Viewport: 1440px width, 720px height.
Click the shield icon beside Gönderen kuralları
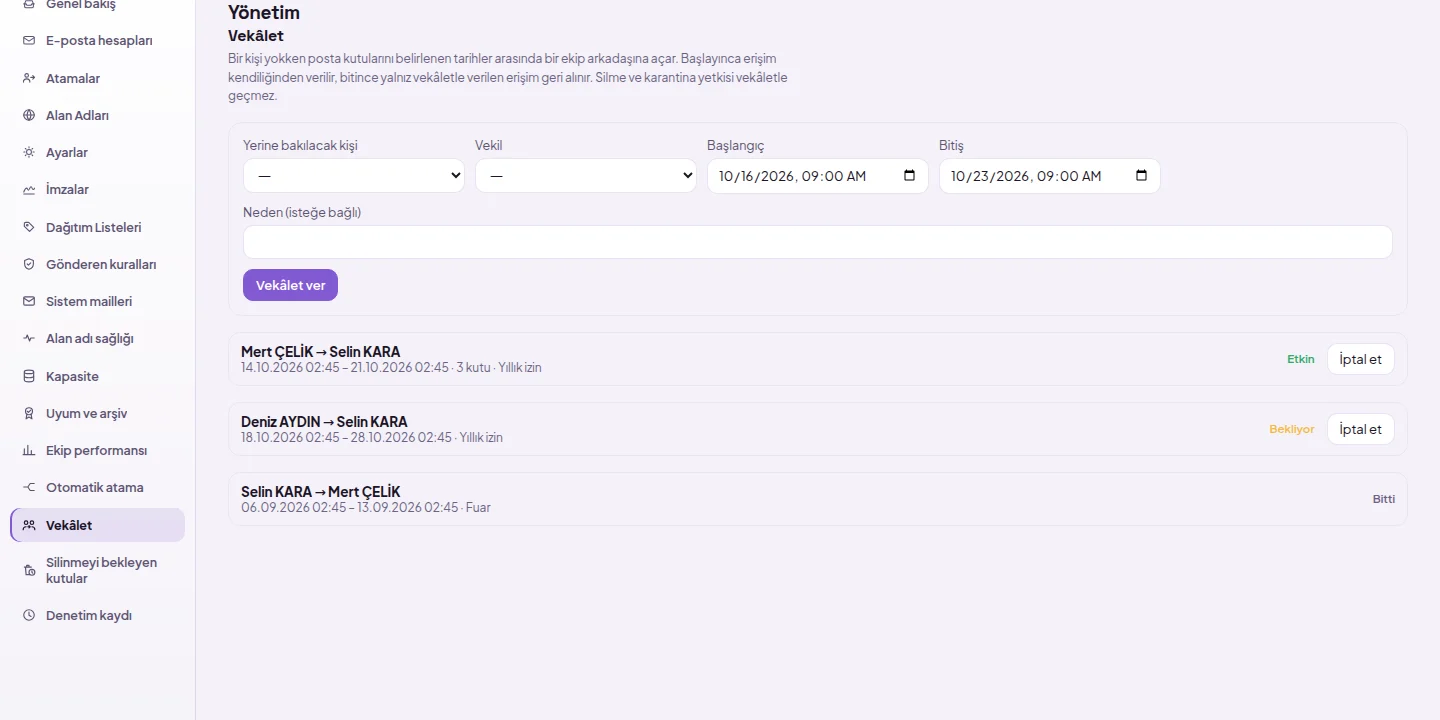click(x=29, y=264)
